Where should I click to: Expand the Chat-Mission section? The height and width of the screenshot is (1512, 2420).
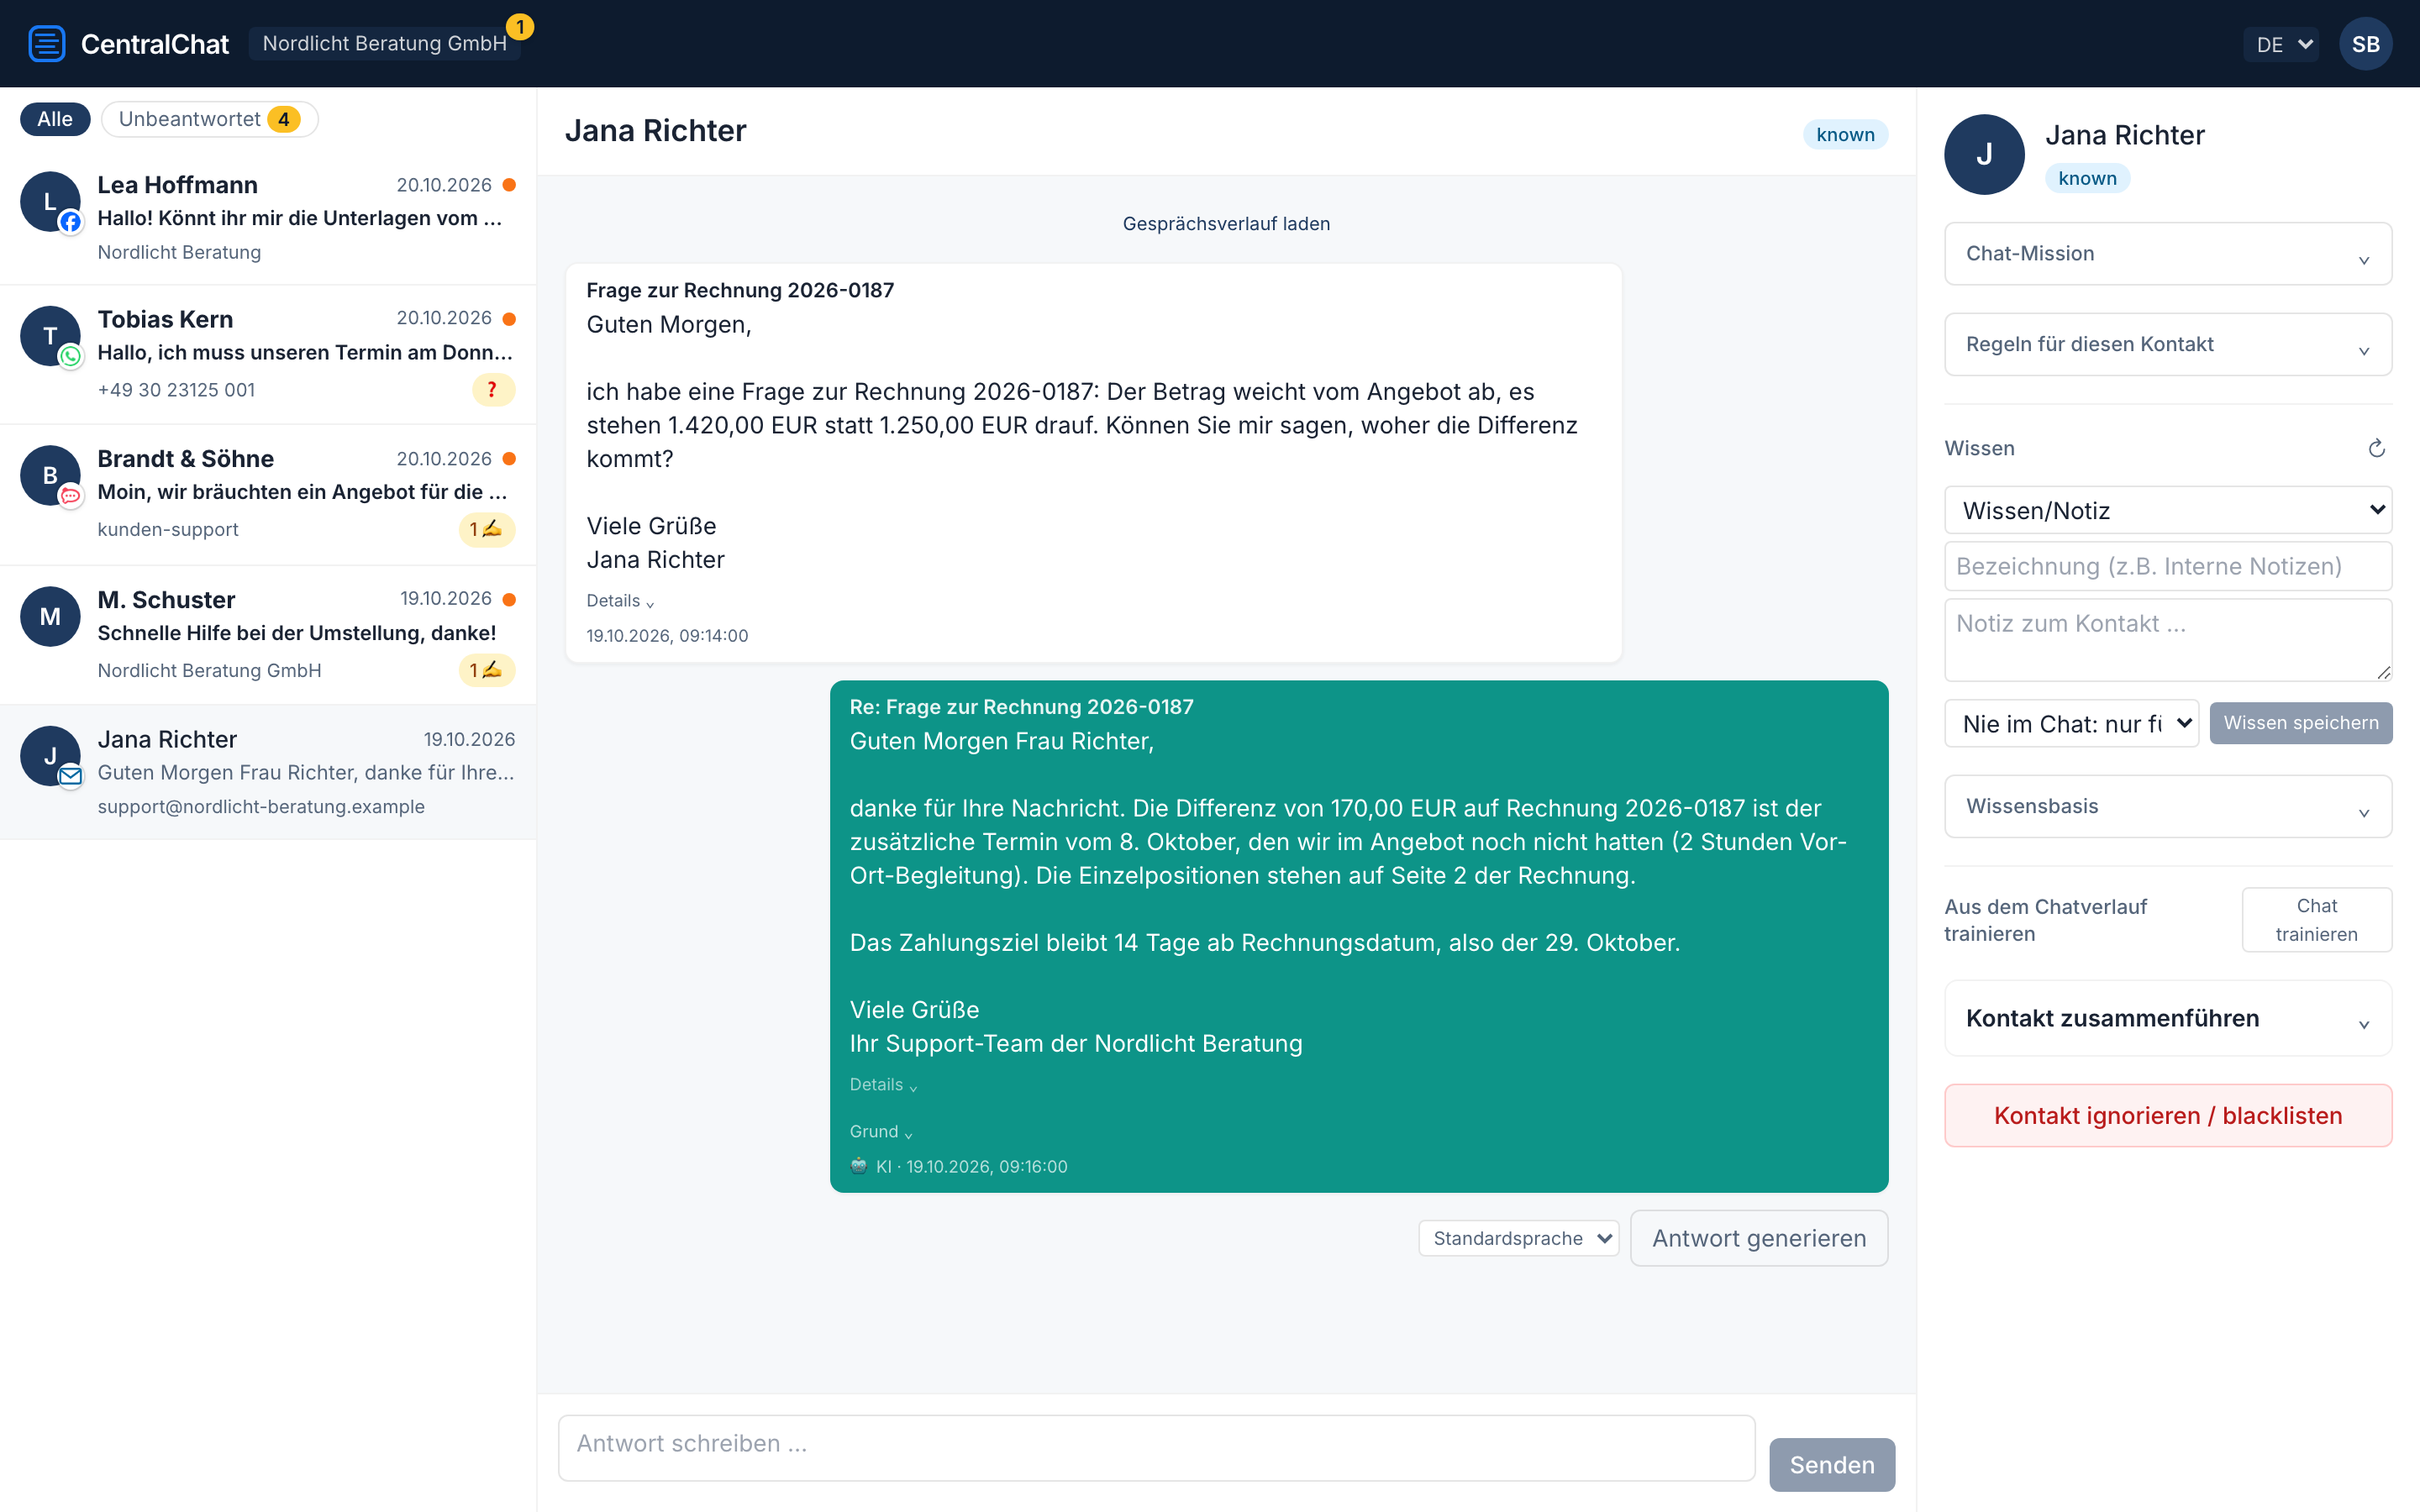[x=2168, y=254]
